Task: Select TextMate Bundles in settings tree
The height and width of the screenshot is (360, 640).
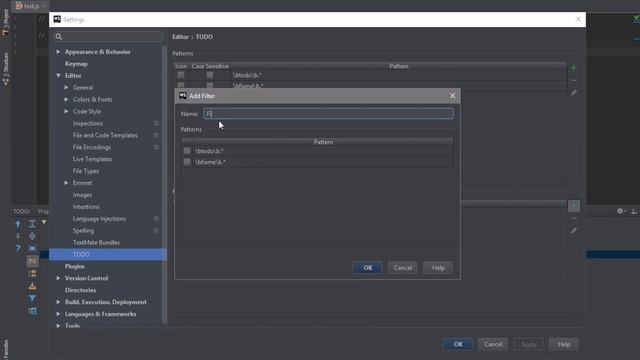Action: tap(96, 242)
